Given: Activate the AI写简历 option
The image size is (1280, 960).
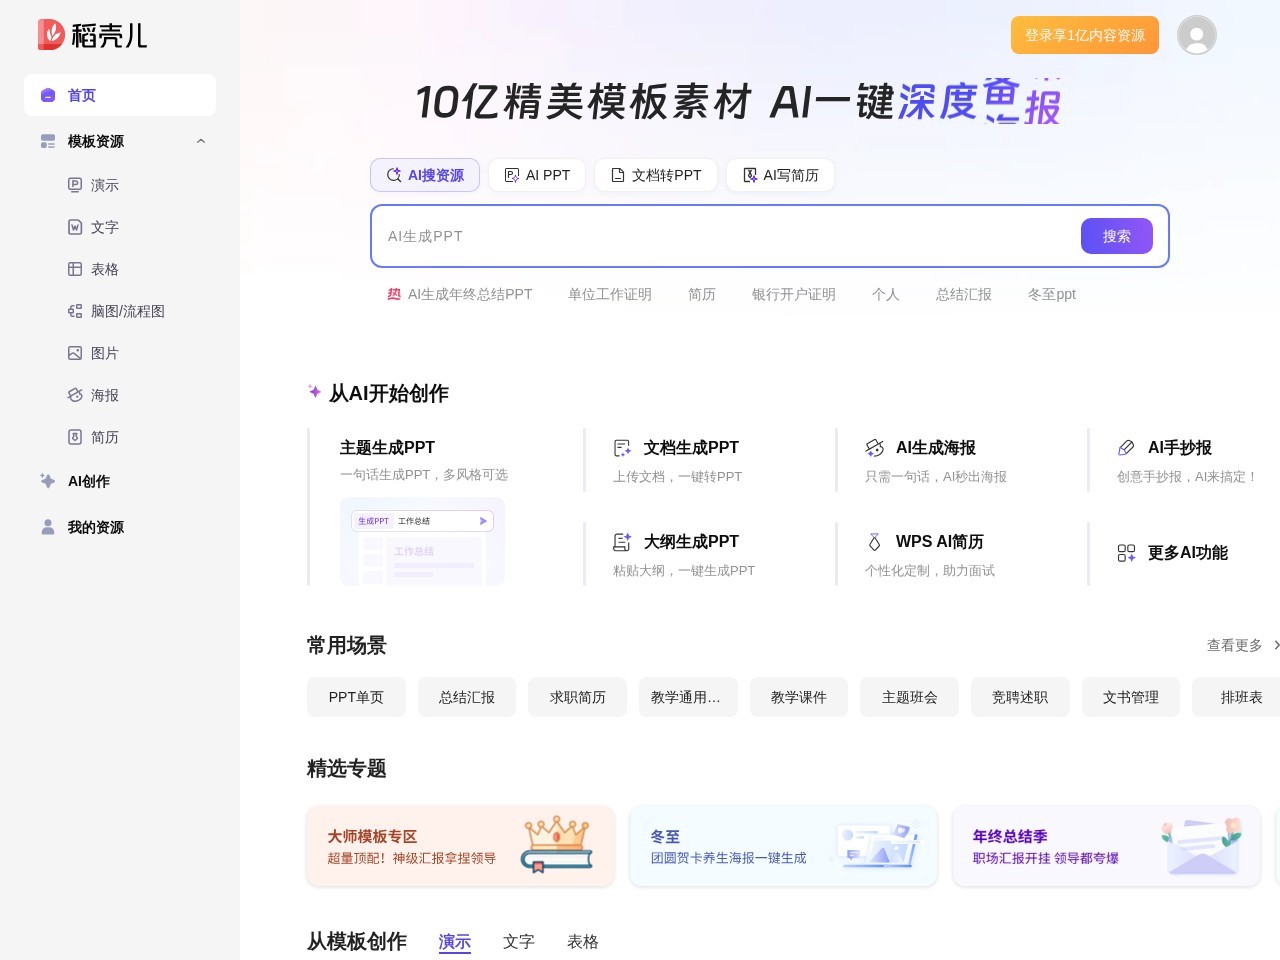Looking at the screenshot, I should [x=781, y=175].
